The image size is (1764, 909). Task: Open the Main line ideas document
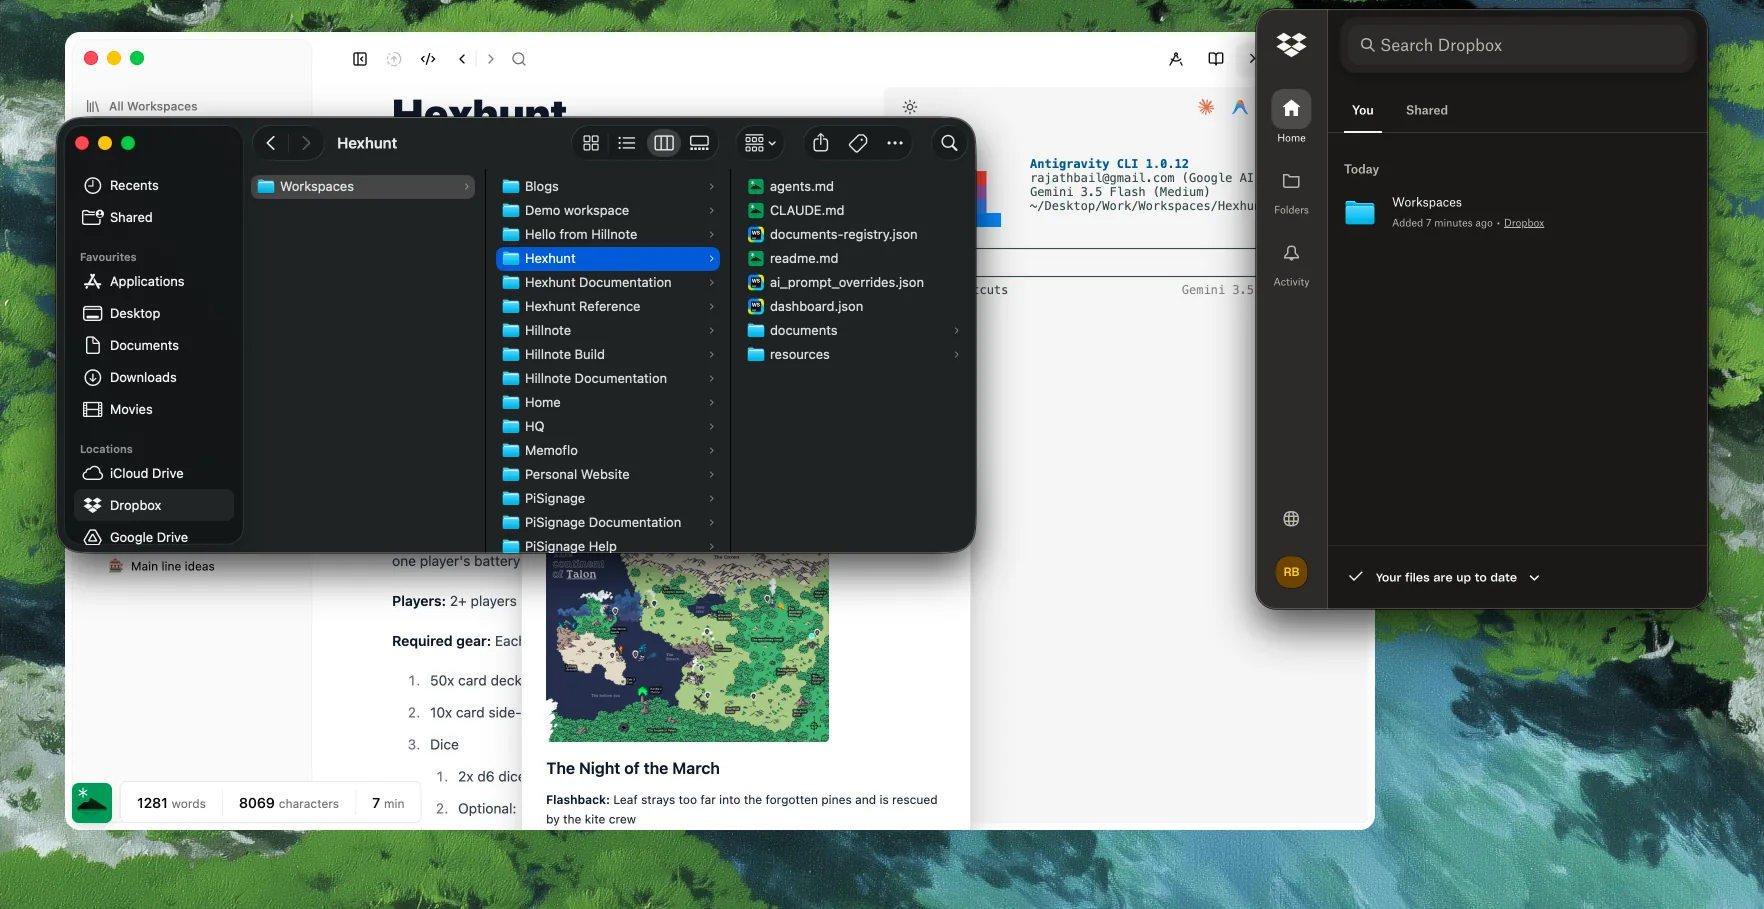pyautogui.click(x=161, y=566)
